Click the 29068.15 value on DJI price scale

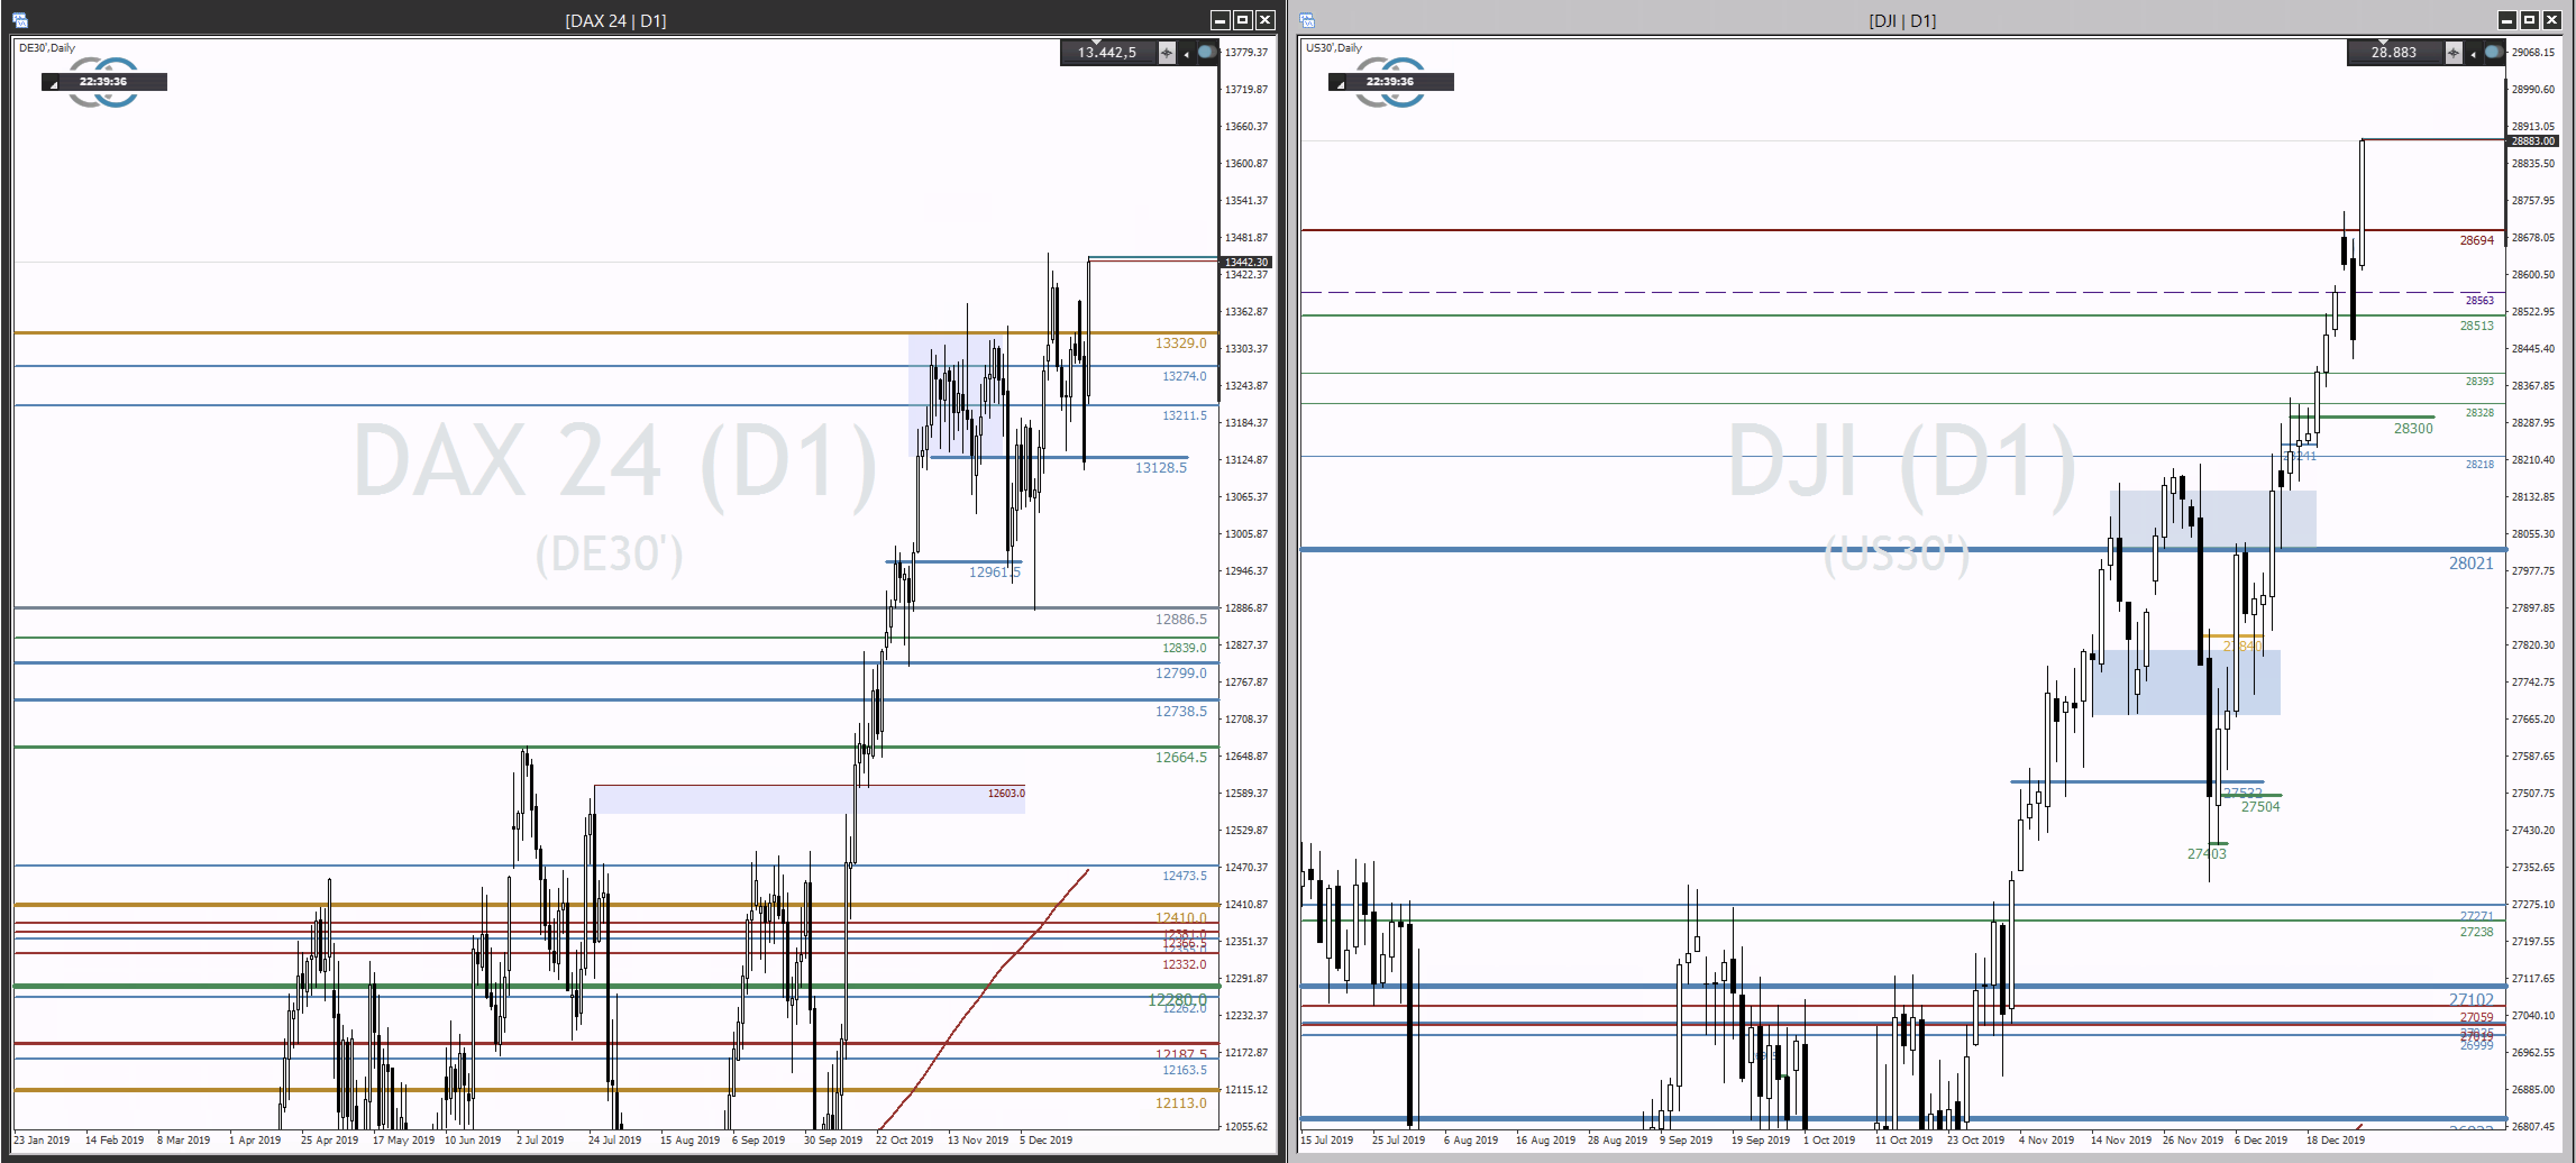(2533, 52)
